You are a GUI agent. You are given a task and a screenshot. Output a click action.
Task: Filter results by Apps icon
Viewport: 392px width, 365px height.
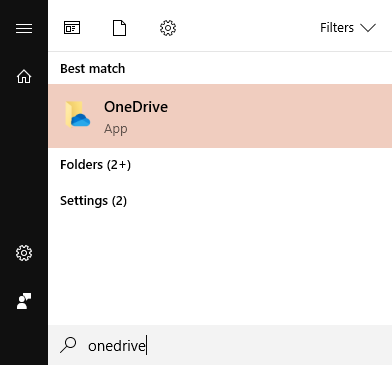tap(72, 28)
